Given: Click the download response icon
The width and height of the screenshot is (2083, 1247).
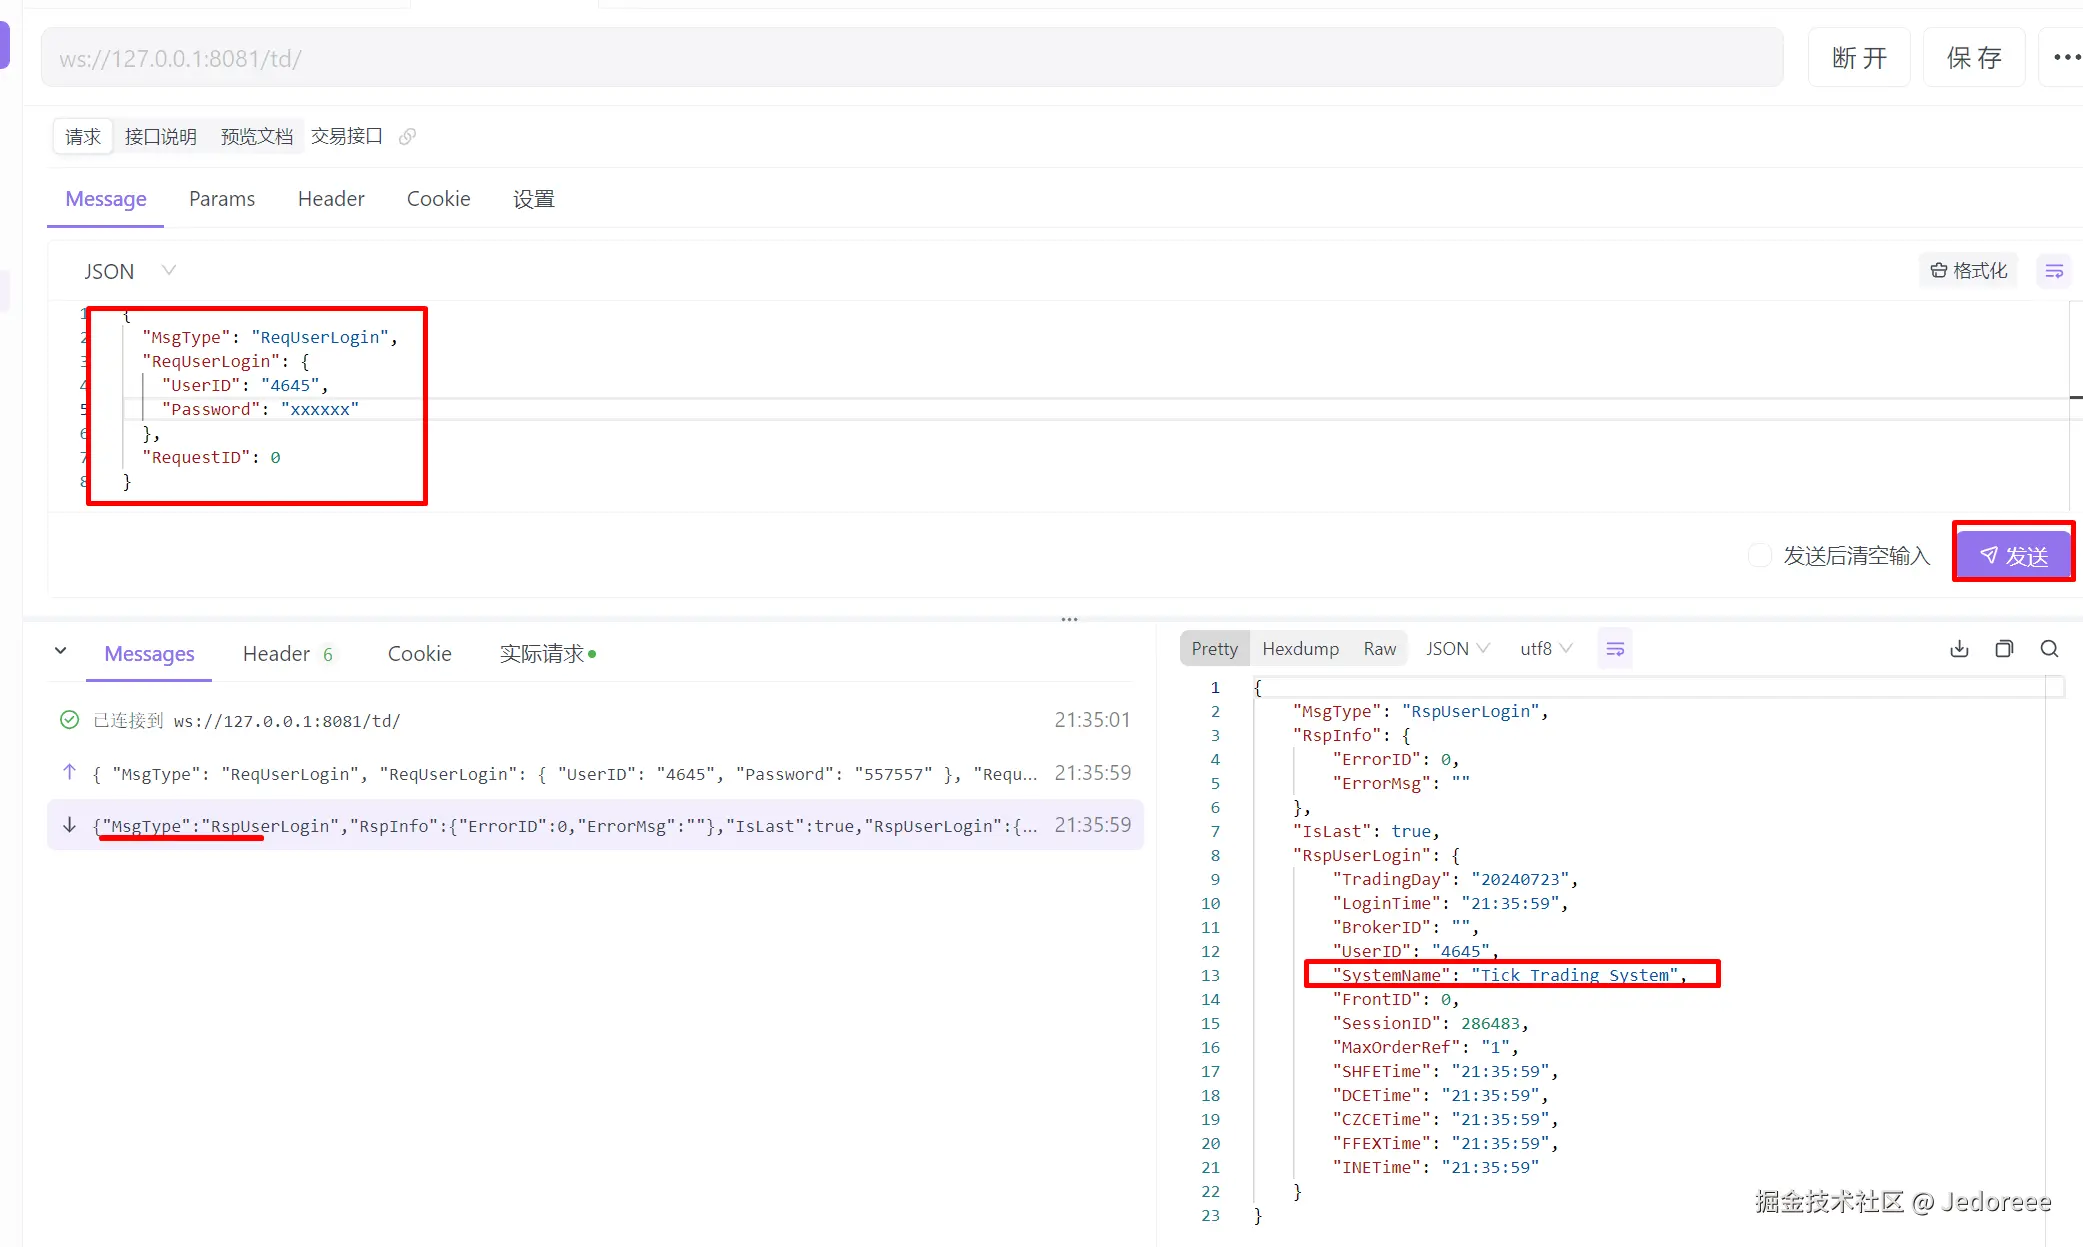Looking at the screenshot, I should [1959, 649].
